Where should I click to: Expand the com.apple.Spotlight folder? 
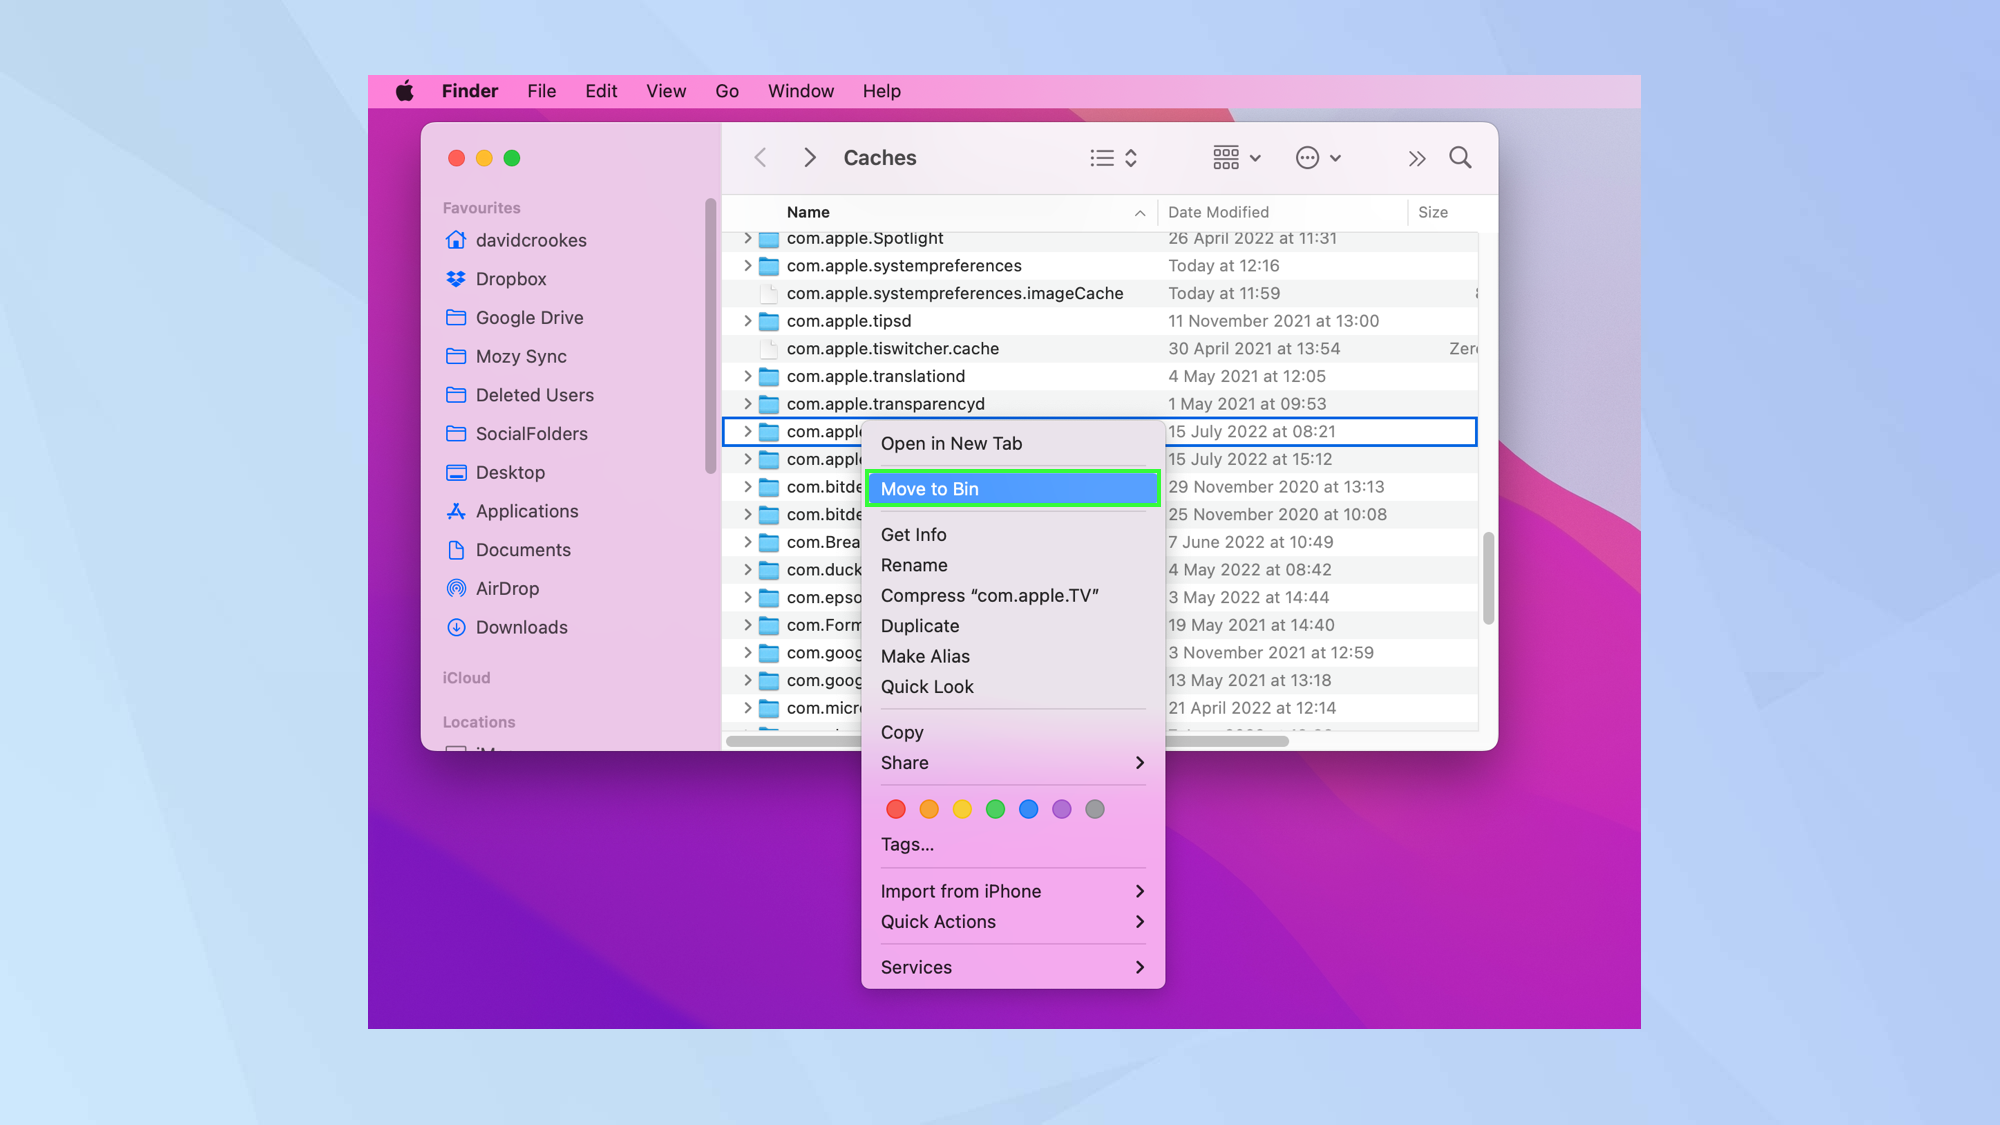tap(745, 239)
